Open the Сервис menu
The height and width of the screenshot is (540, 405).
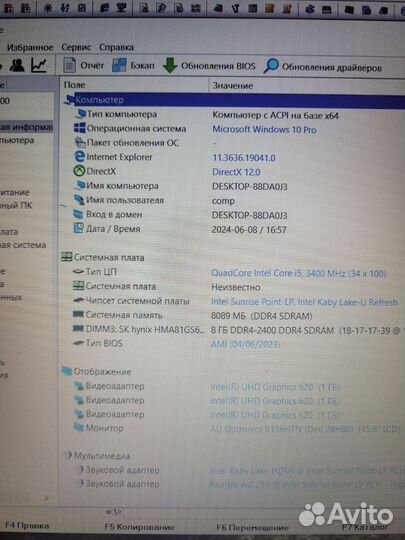(76, 47)
